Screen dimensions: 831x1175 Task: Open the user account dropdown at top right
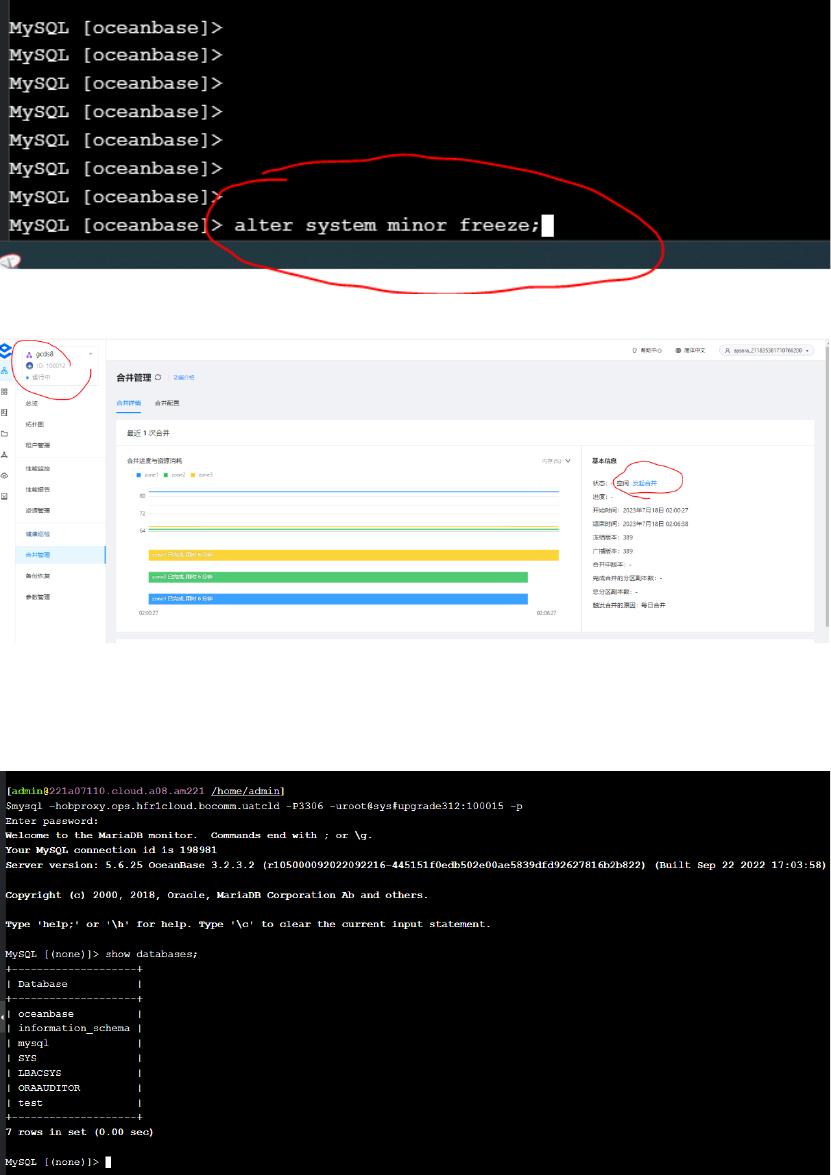coord(767,350)
